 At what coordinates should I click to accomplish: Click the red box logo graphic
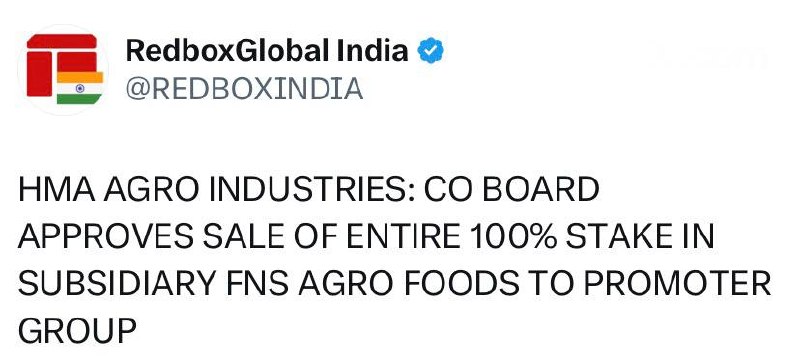click(x=62, y=64)
